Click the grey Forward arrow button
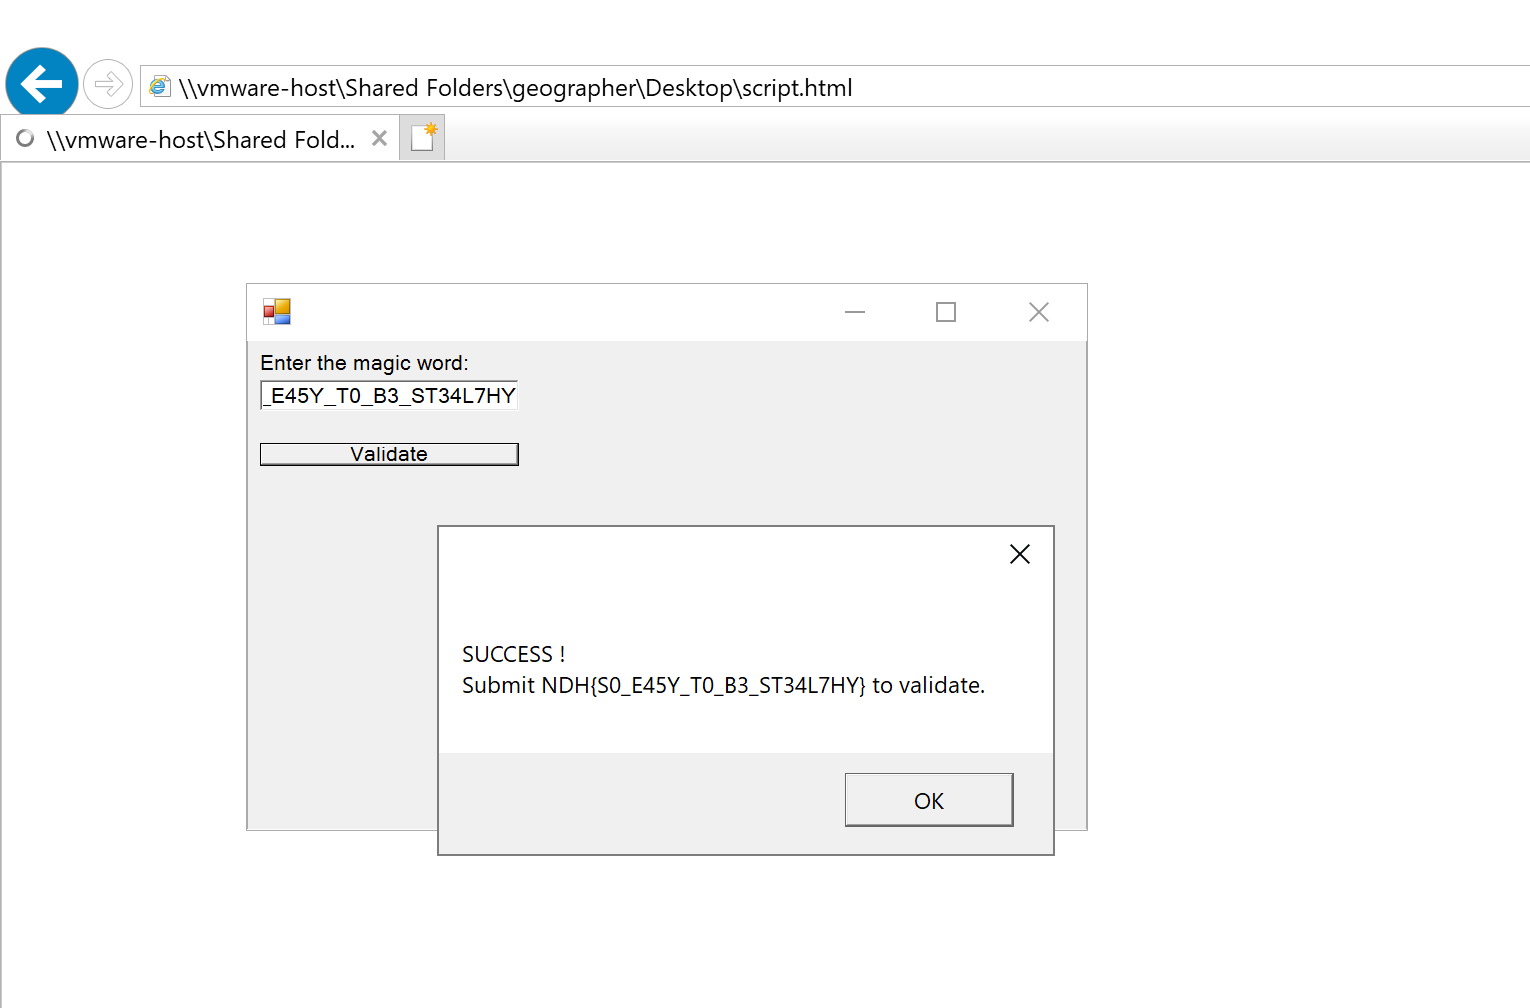Viewport: 1530px width, 1008px height. point(108,84)
